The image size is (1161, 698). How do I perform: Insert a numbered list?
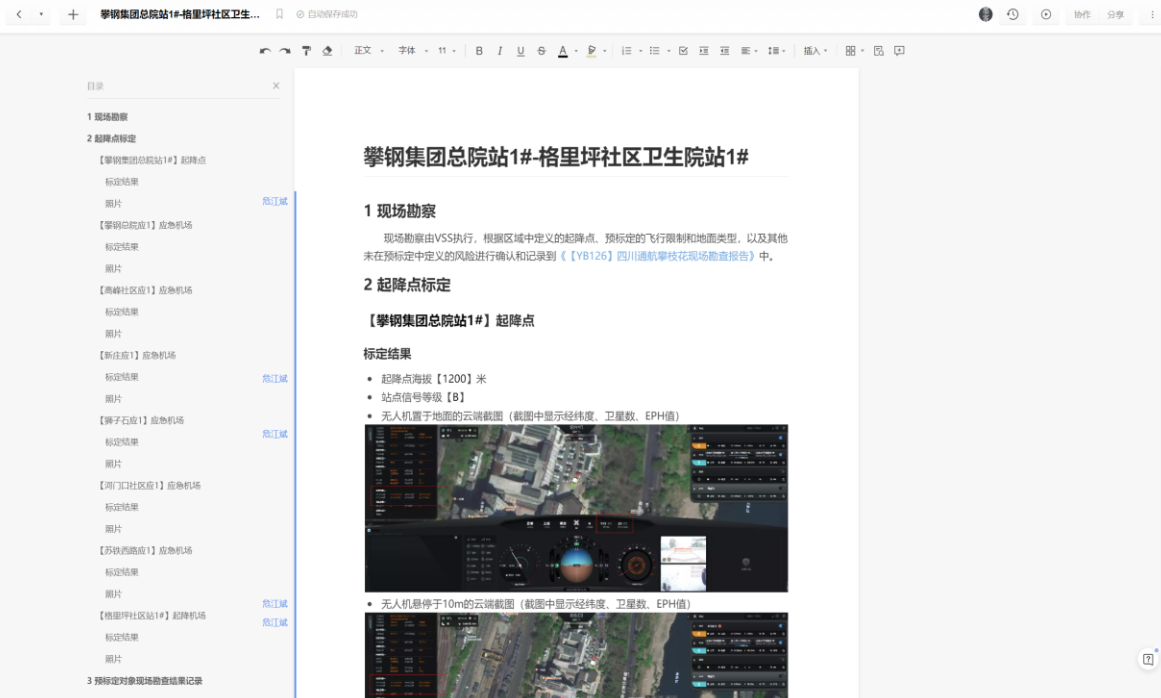click(x=626, y=51)
